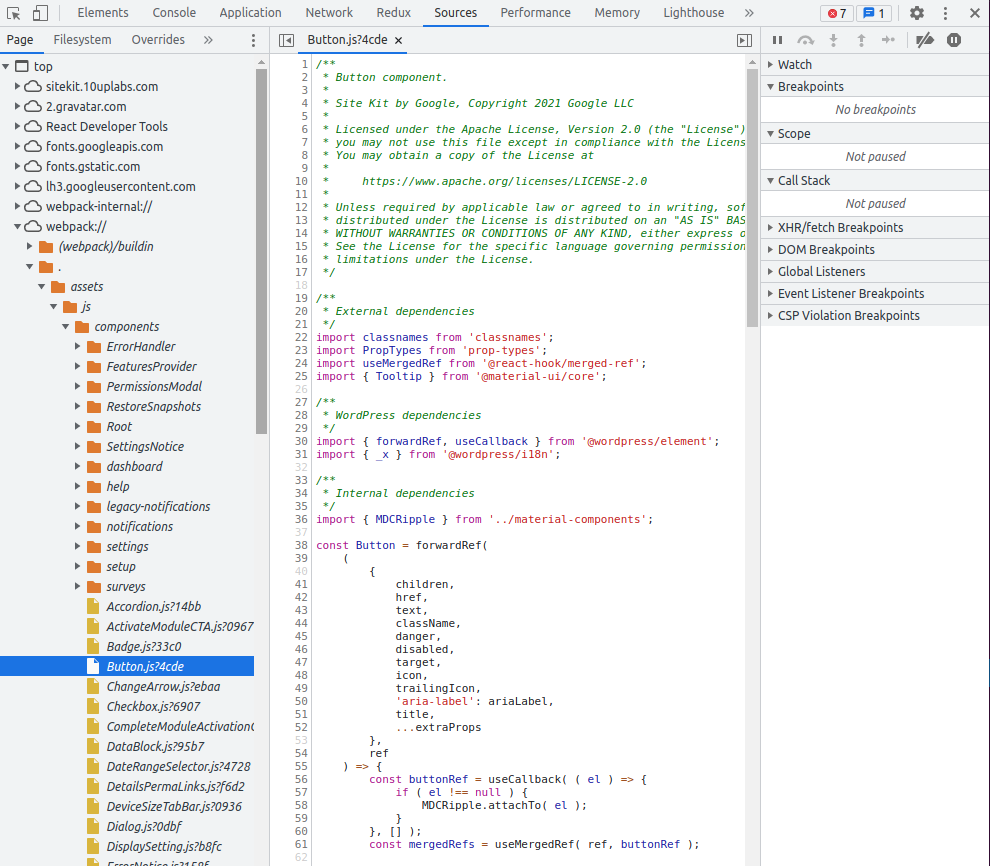The height and width of the screenshot is (866, 990).
Task: Show more DevTools tabs chevron
Action: coord(749,13)
